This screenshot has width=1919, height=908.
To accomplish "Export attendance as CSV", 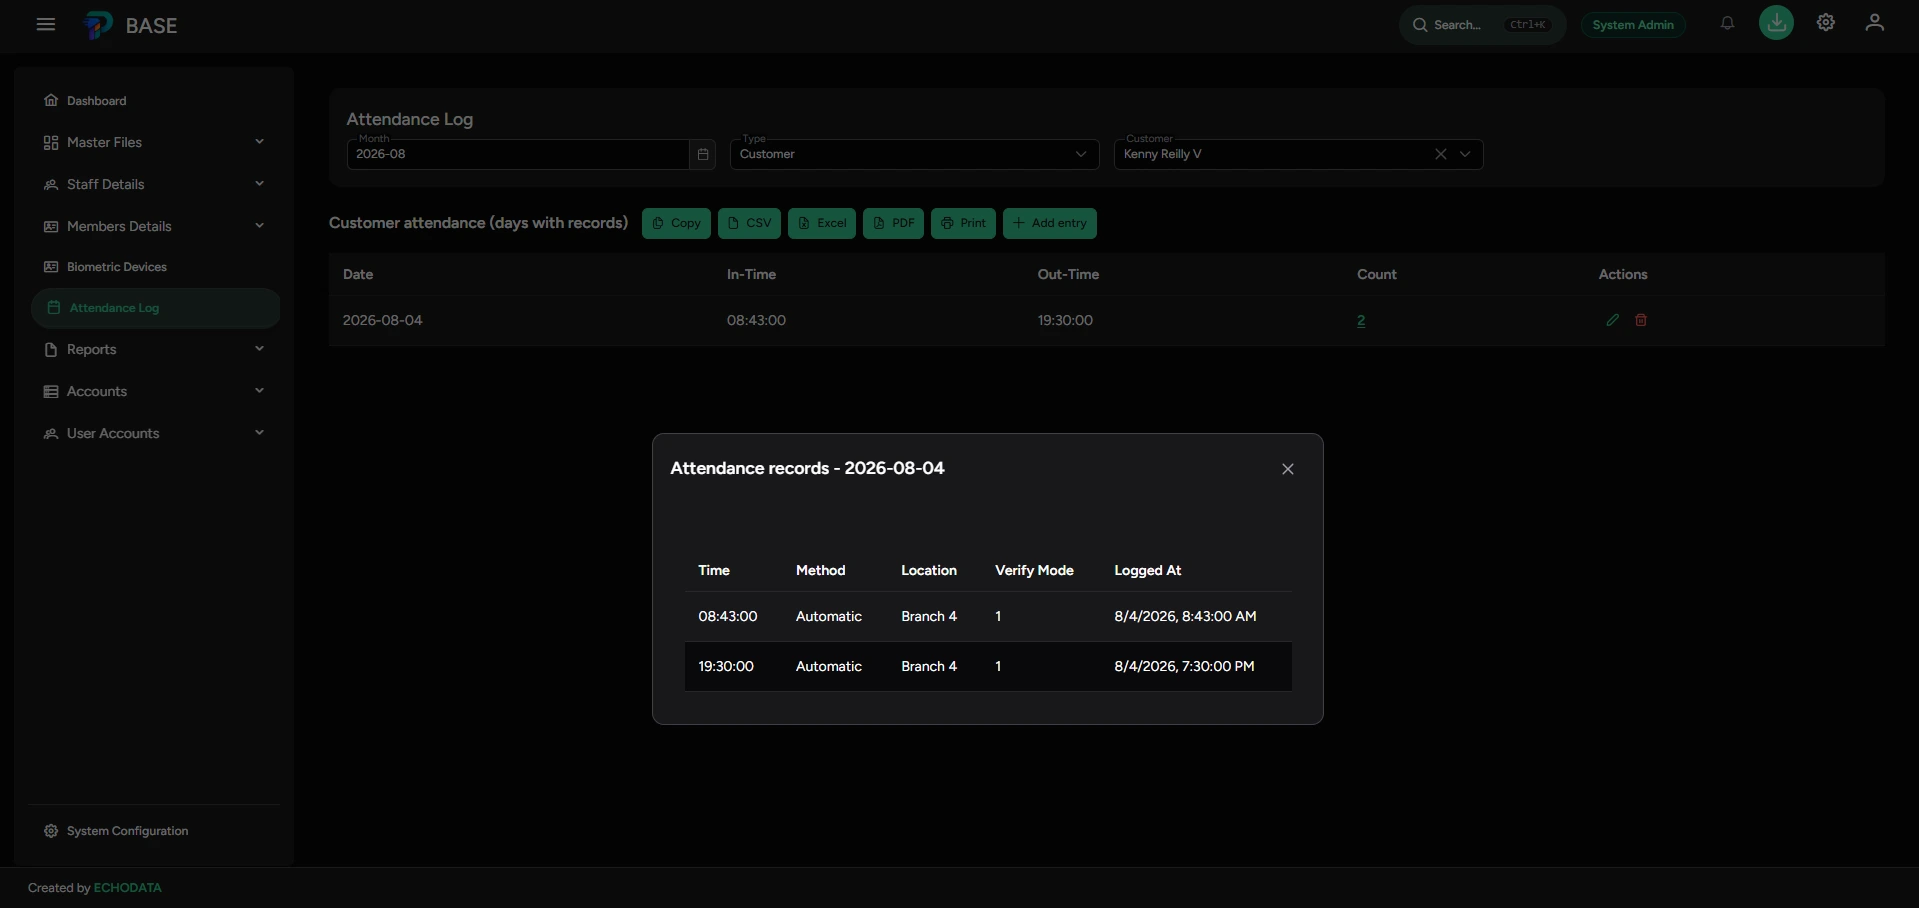I will (749, 223).
